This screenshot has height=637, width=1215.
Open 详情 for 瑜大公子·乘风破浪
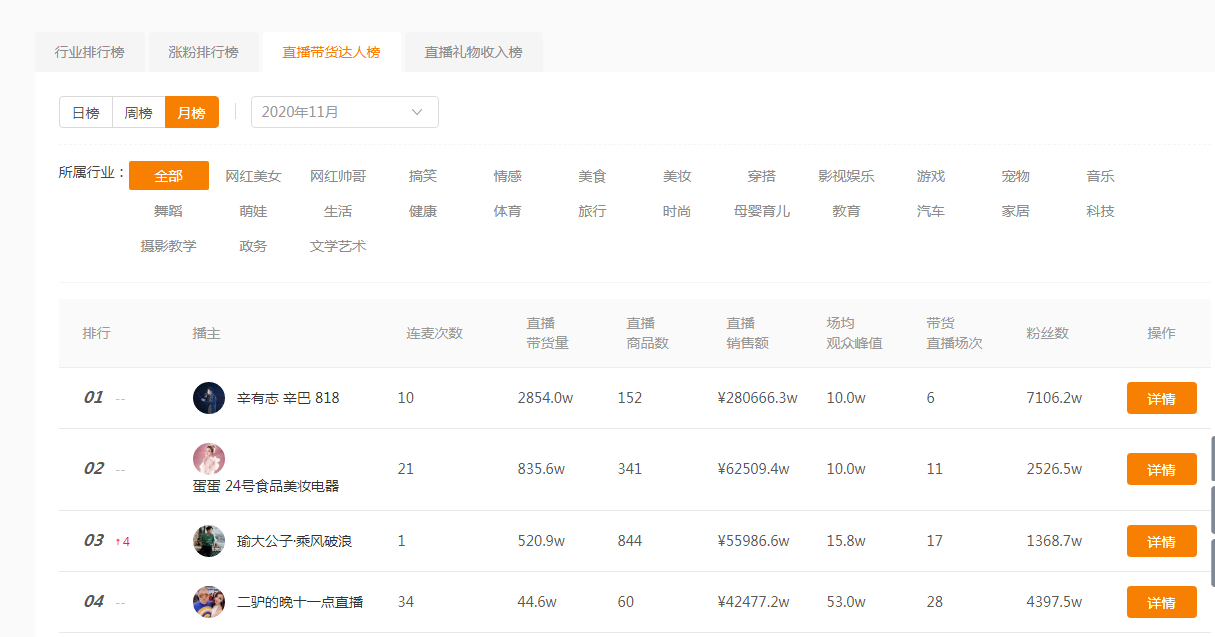1161,541
